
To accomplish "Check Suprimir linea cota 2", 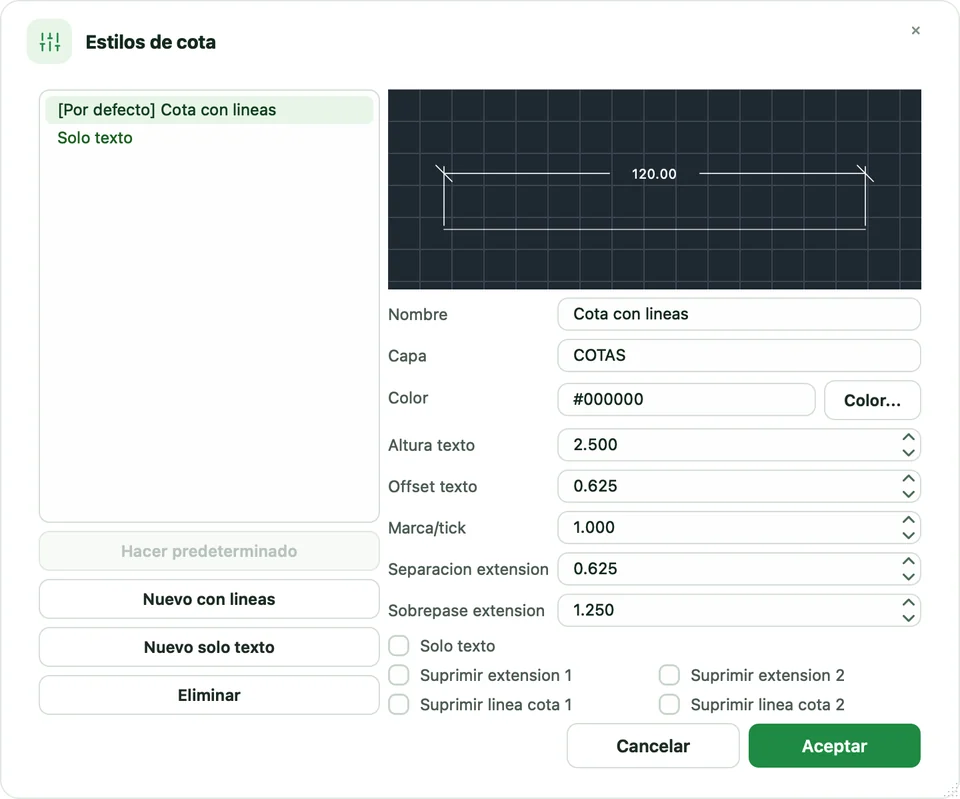I will coord(669,704).
